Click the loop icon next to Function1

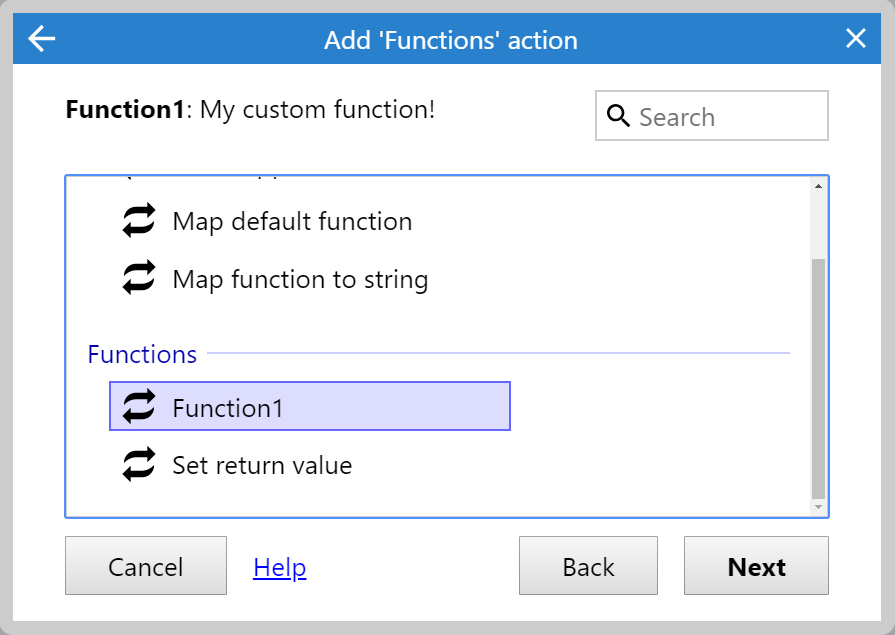[139, 407]
